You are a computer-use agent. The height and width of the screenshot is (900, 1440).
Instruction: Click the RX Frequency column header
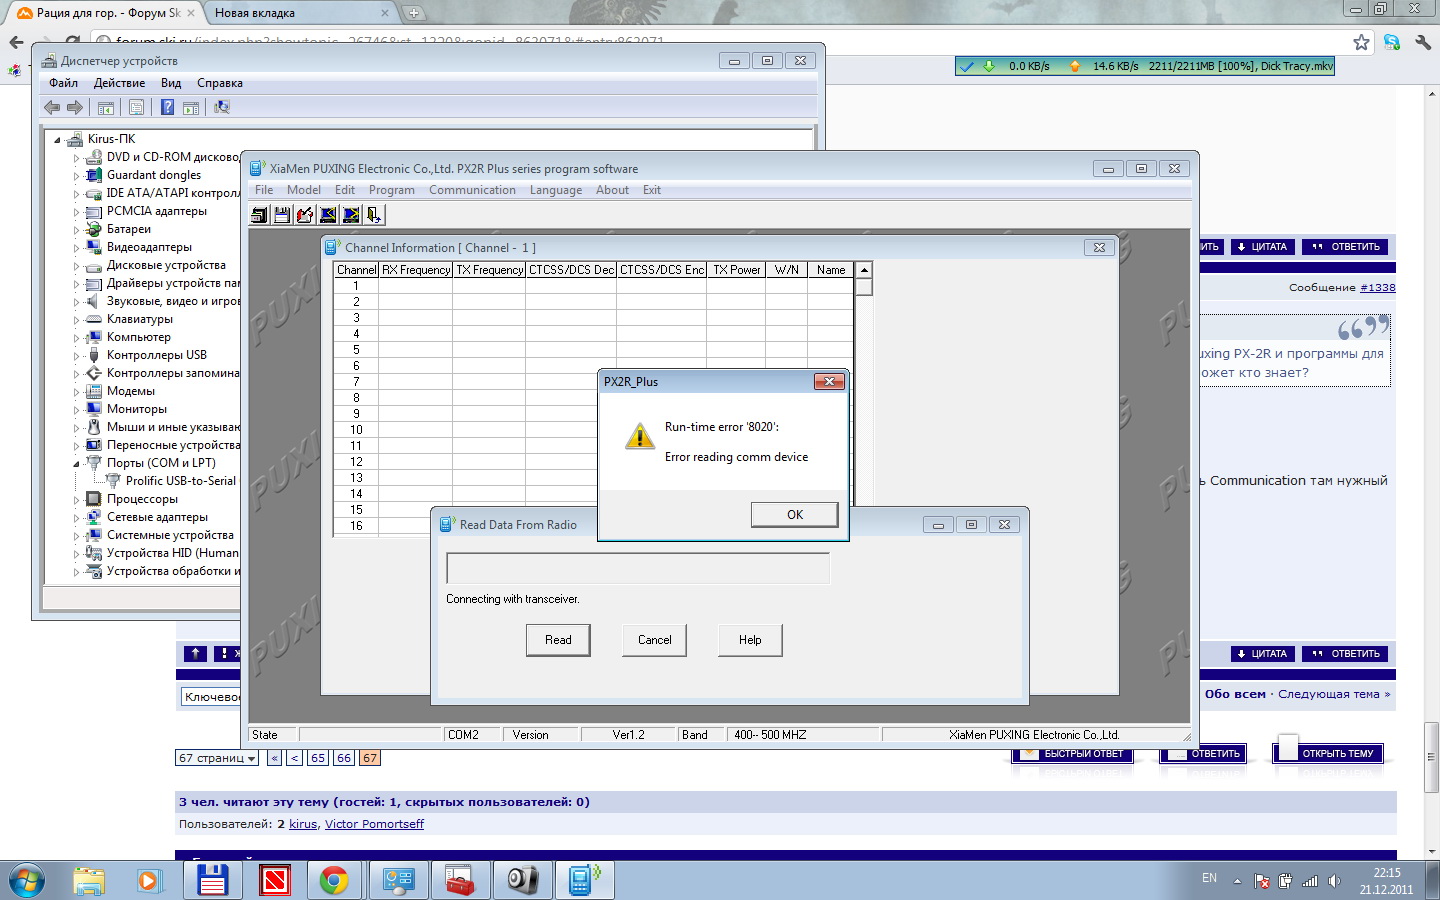pyautogui.click(x=416, y=270)
